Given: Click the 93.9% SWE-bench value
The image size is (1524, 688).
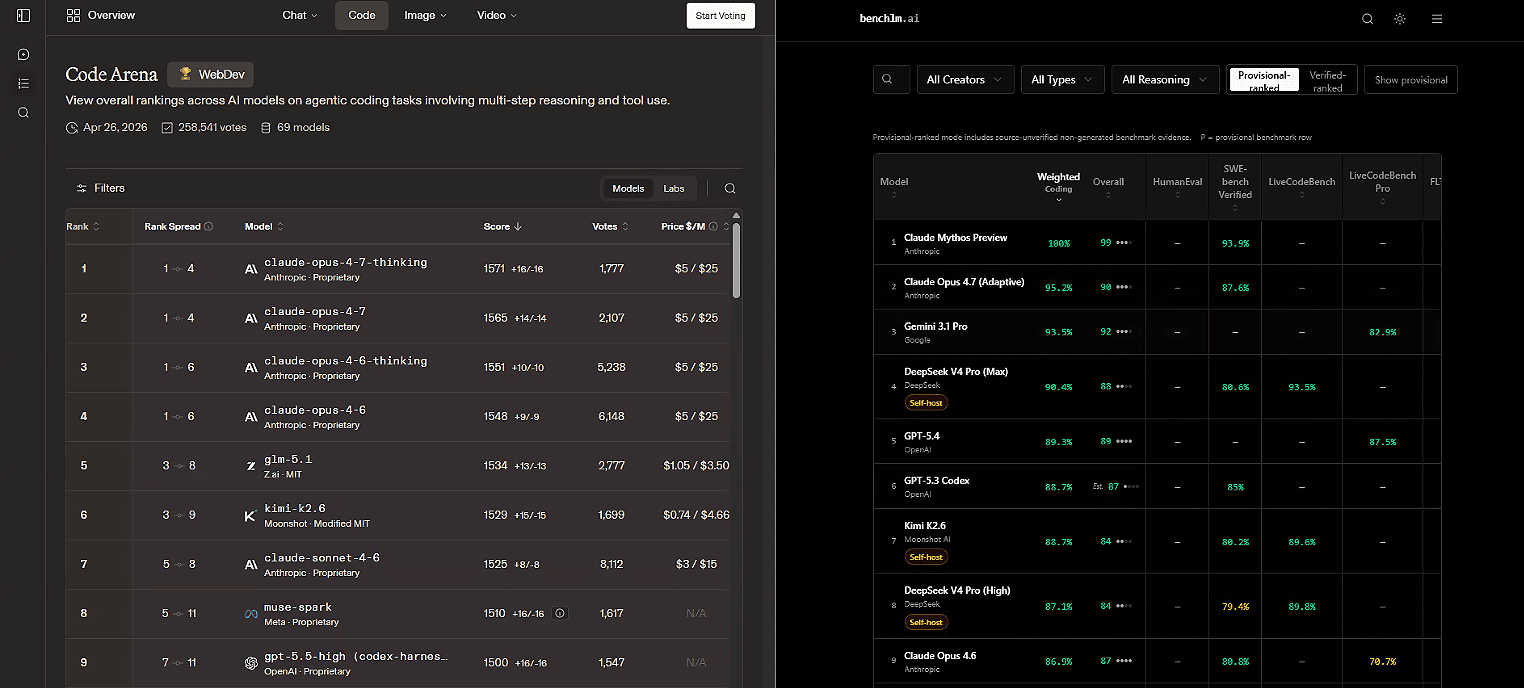Looking at the screenshot, I should click(x=1235, y=243).
